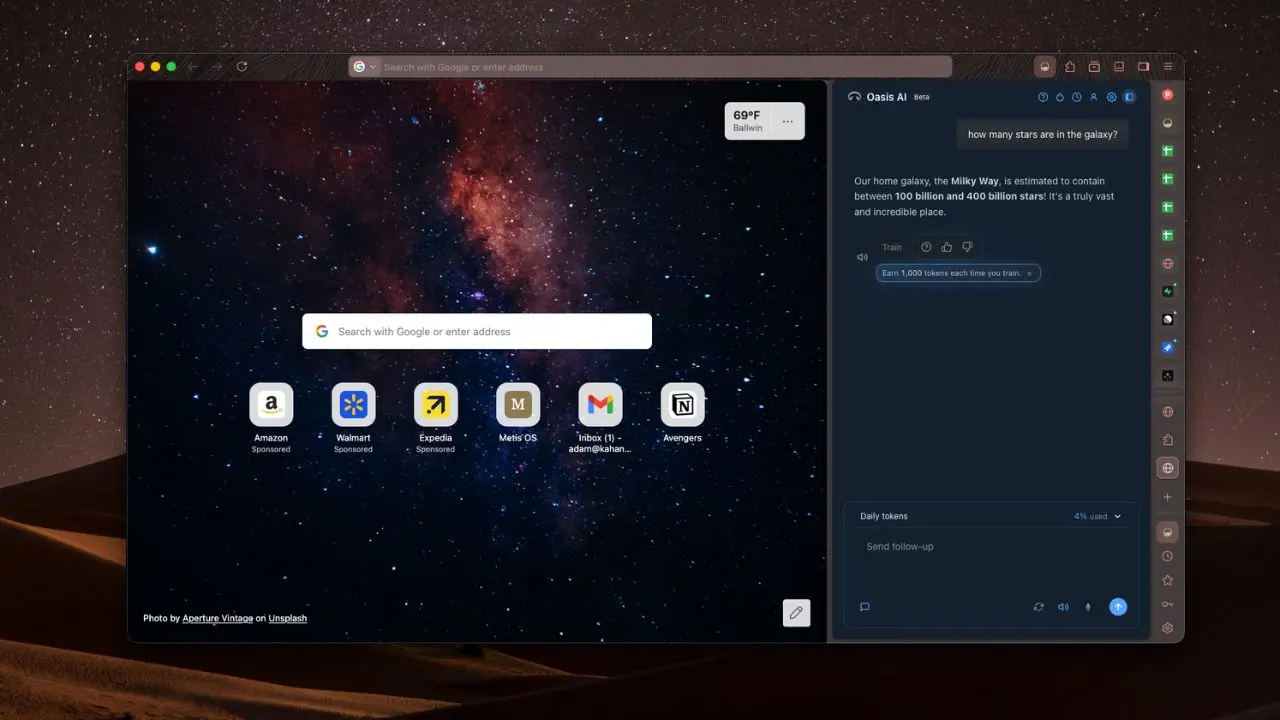Viewport: 1280px width, 720px height.
Task: Toggle the highlighted Oasis AI sidebar button
Action: [x=1167, y=532]
